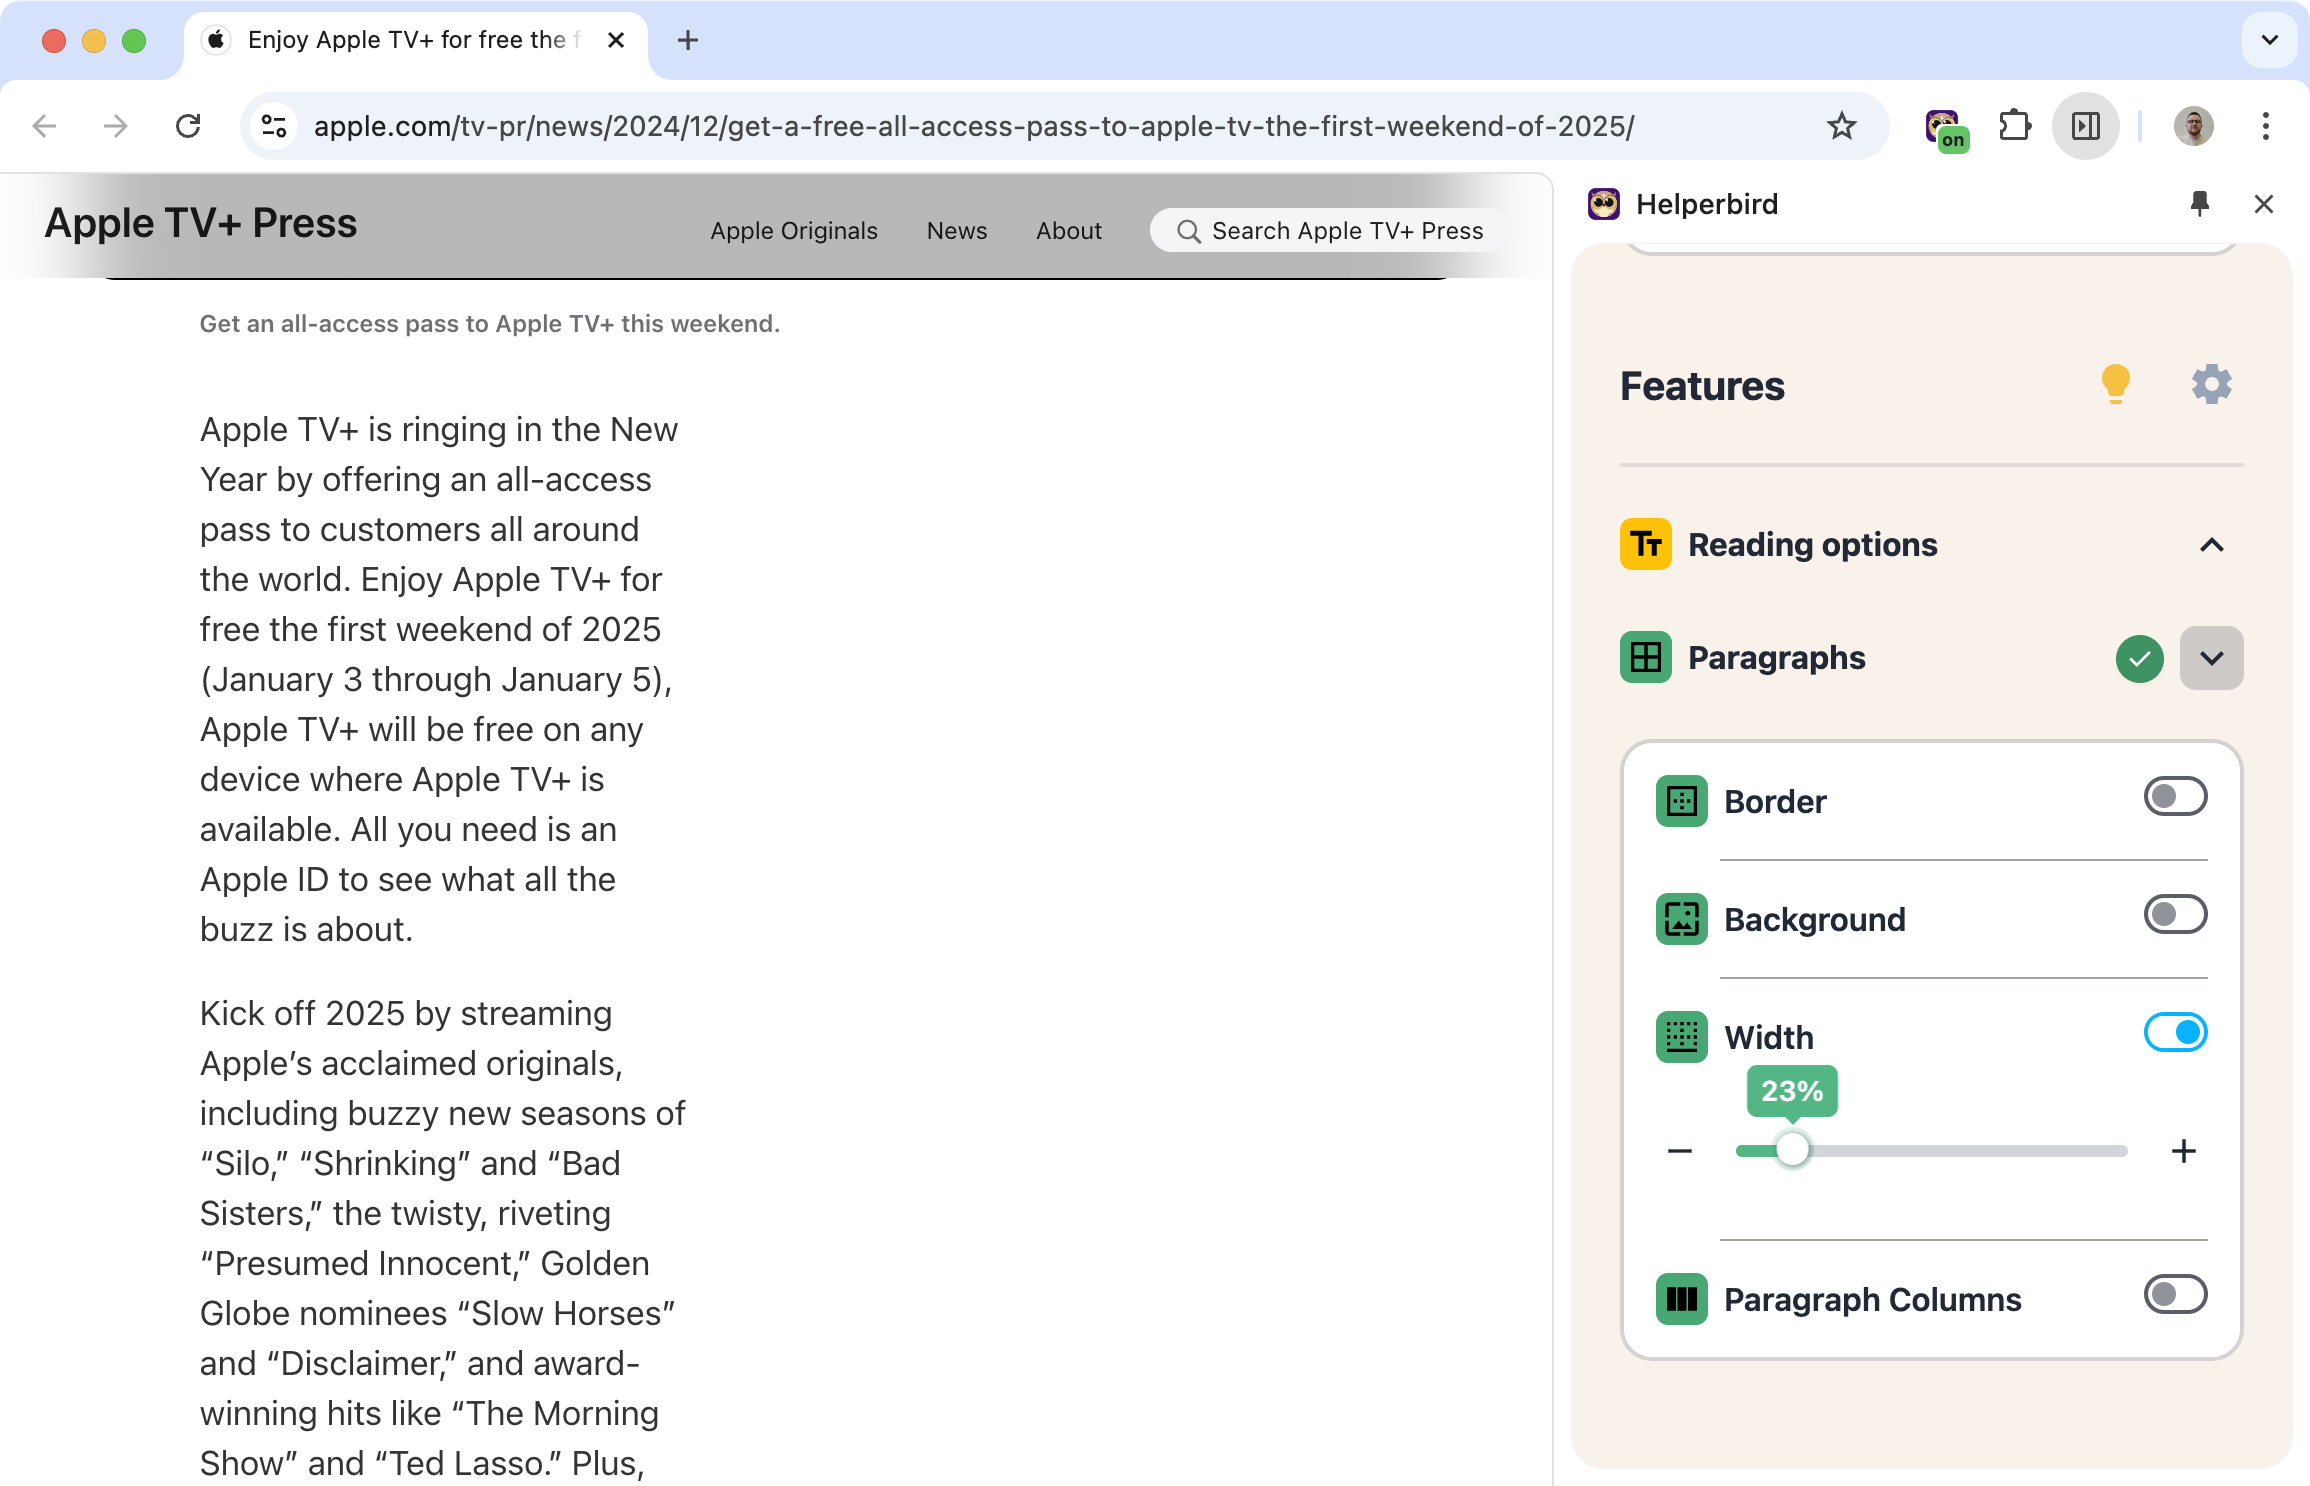2310x1486 pixels.
Task: Open Apple Originals menu item
Action: tap(793, 232)
